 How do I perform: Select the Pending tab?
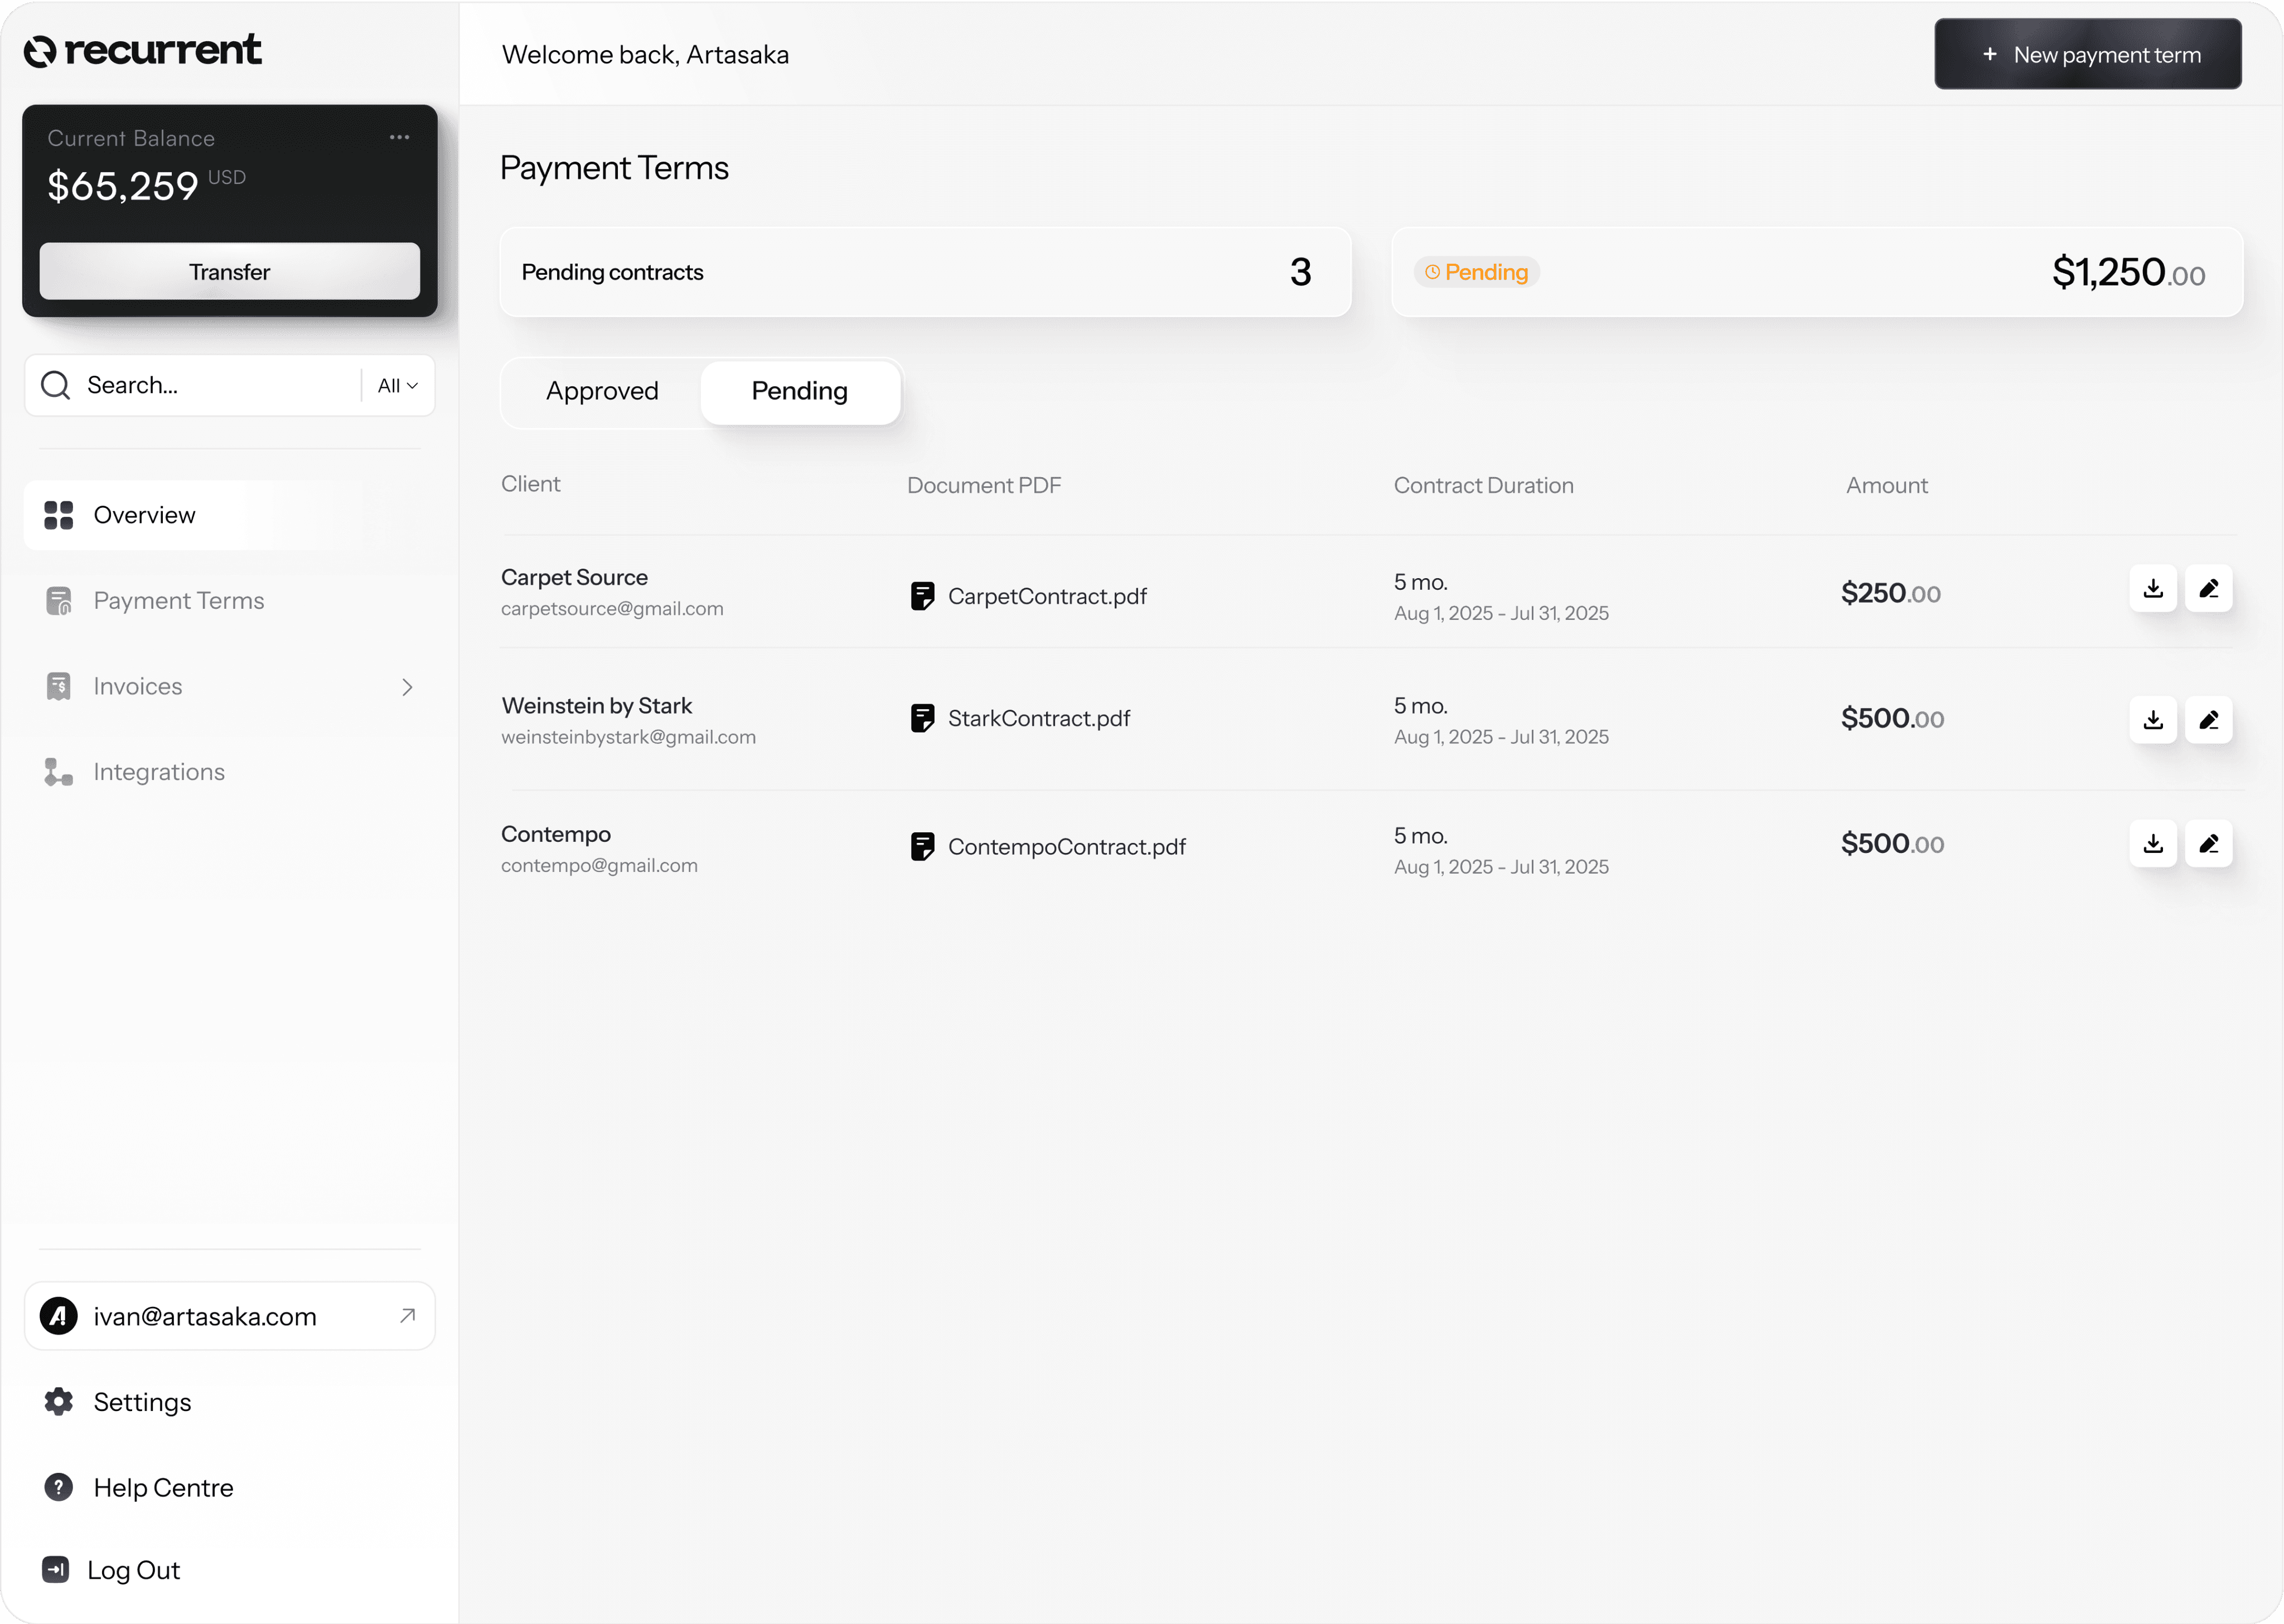coord(799,391)
